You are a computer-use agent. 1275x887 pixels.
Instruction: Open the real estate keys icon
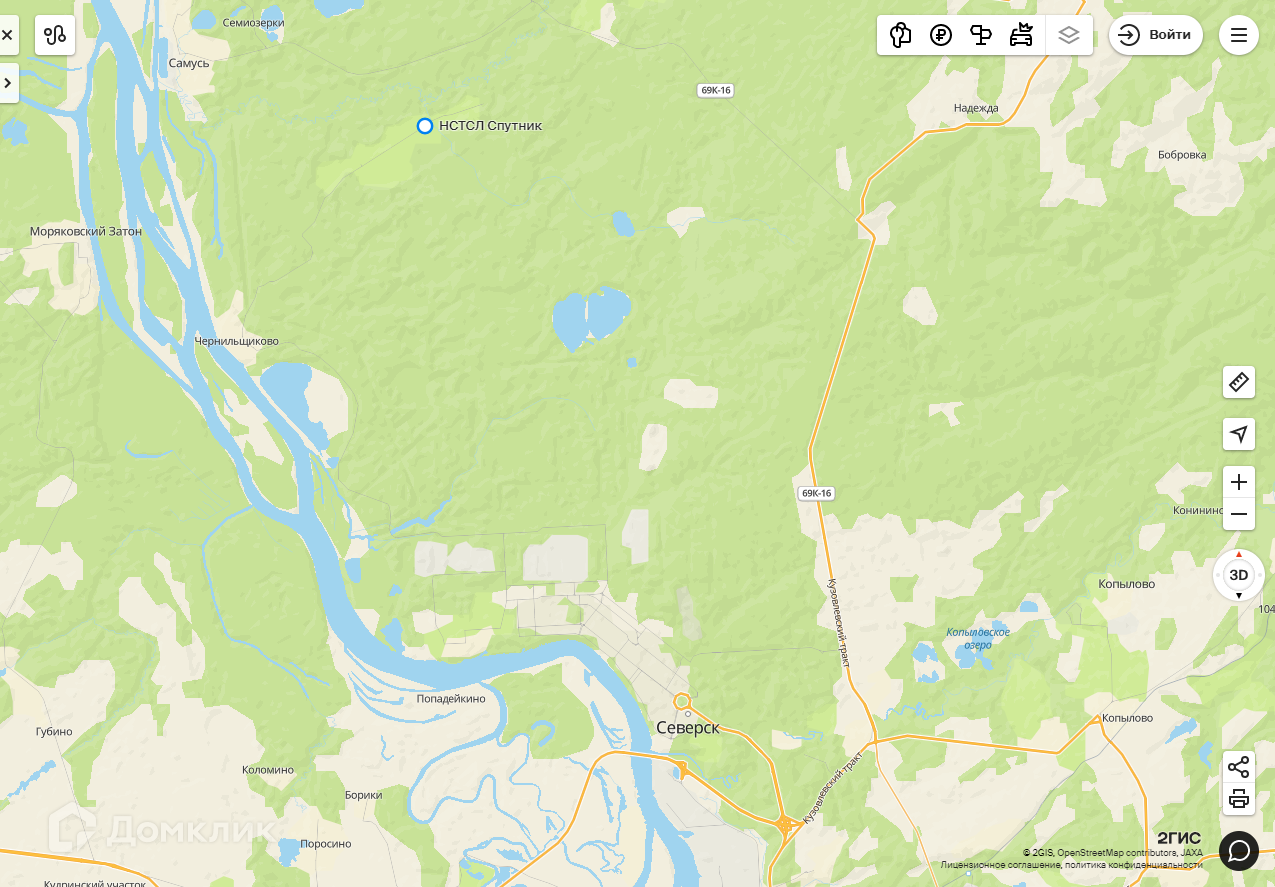900,35
